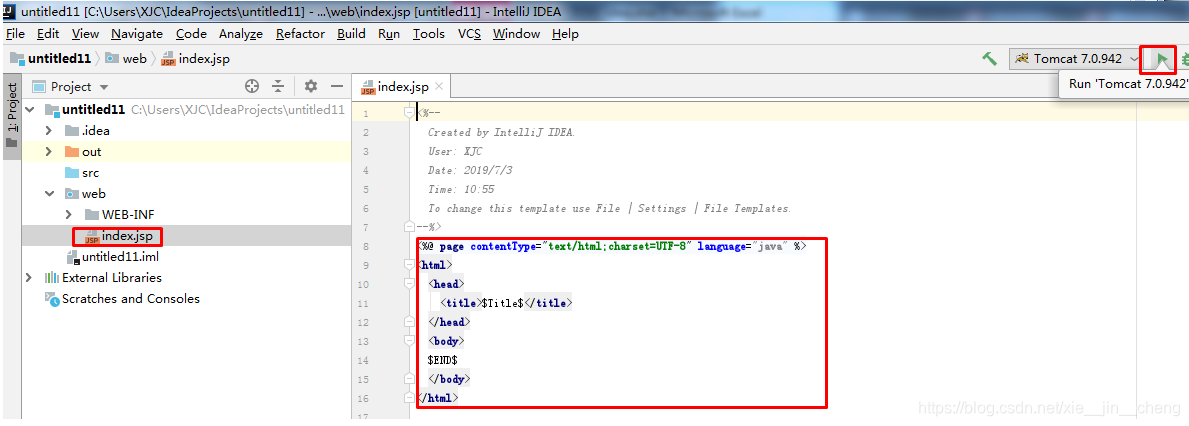Viewport: 1189px width, 426px height.
Task: Open the Build menu
Action: 351,33
